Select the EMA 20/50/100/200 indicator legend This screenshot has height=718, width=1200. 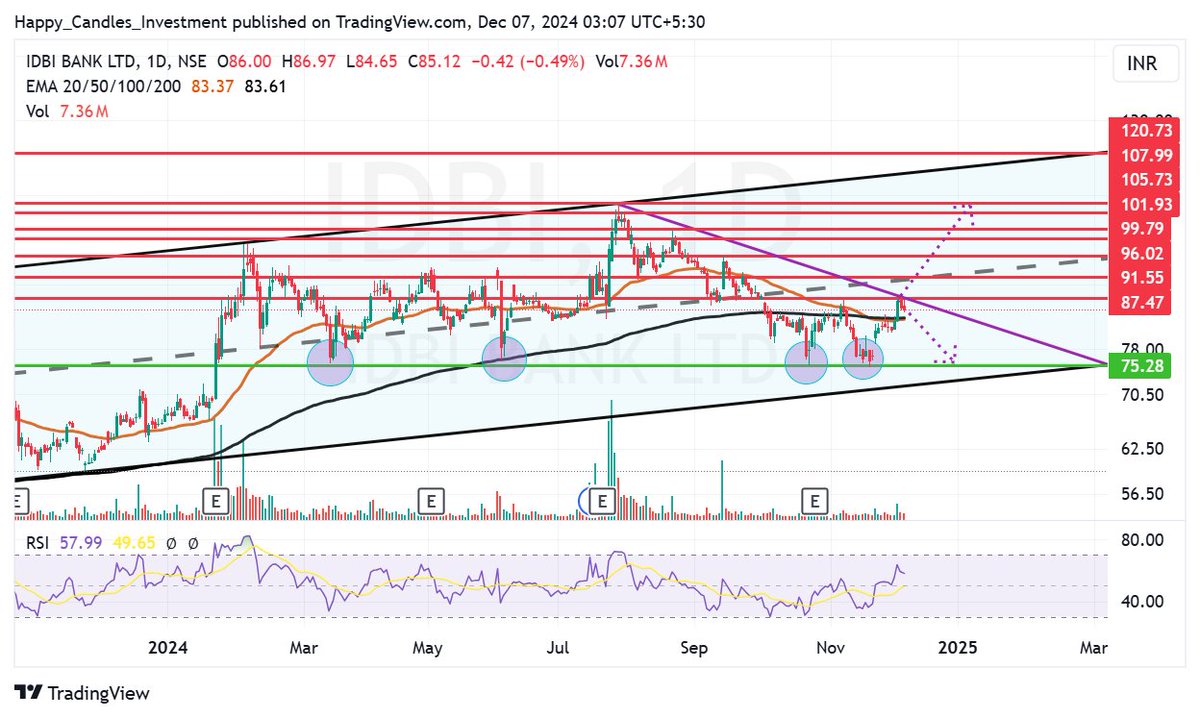pos(104,86)
